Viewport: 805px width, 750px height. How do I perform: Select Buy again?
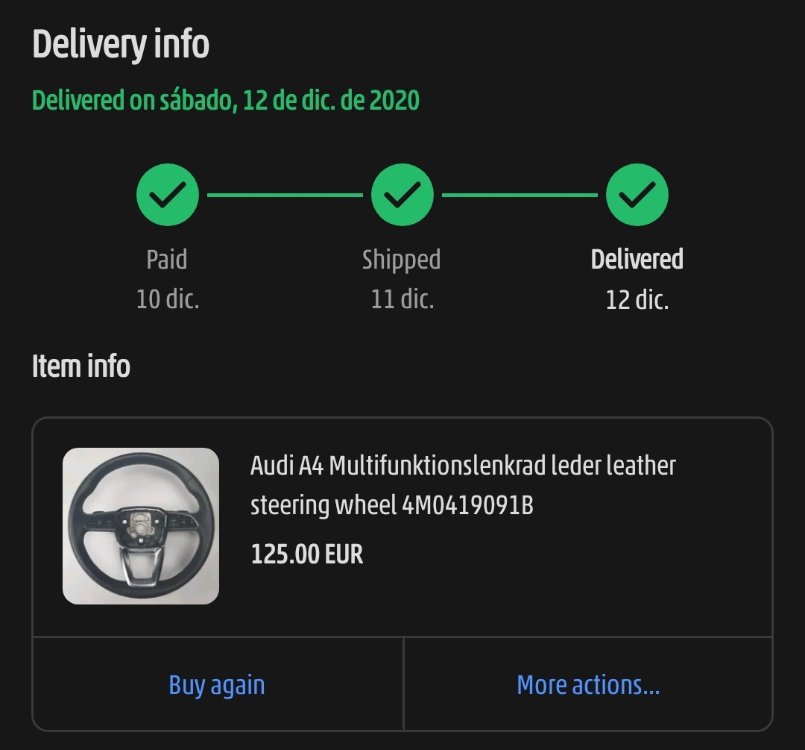pos(218,684)
